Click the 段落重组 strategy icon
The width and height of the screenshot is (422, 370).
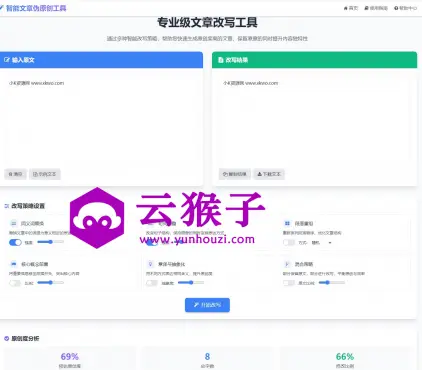click(287, 223)
